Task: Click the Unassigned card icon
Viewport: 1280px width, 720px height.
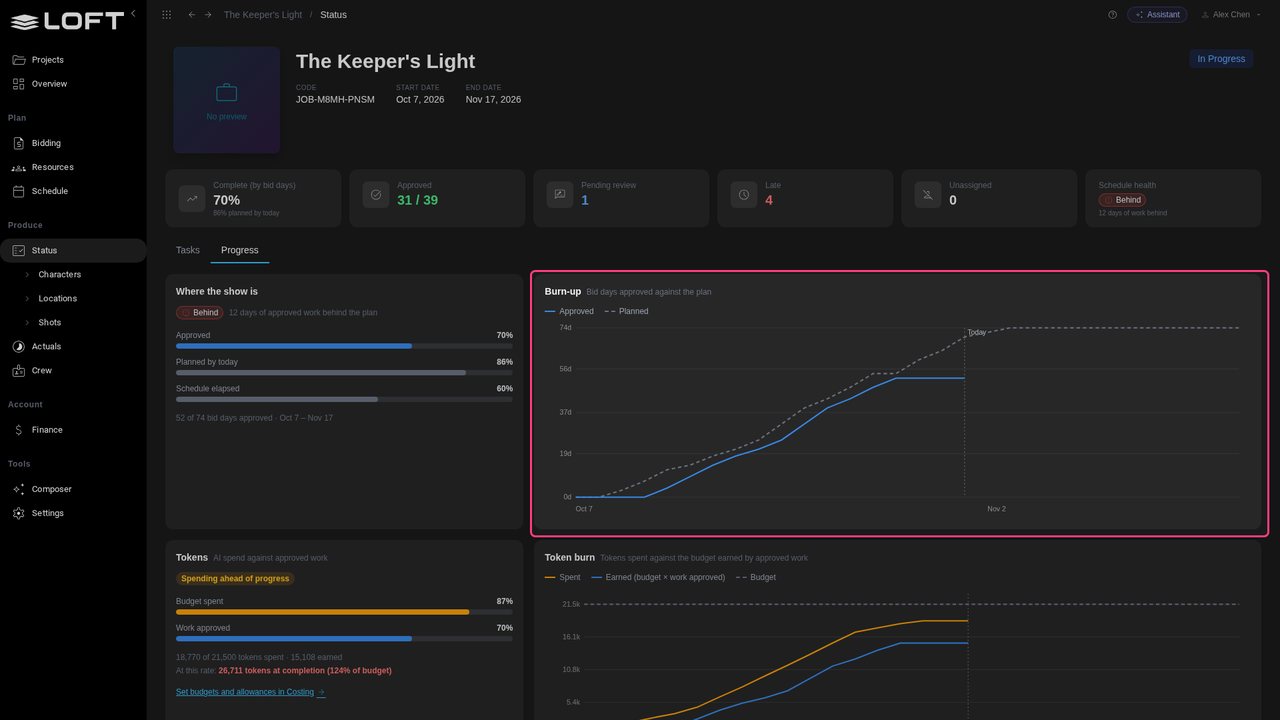Action: coord(928,195)
